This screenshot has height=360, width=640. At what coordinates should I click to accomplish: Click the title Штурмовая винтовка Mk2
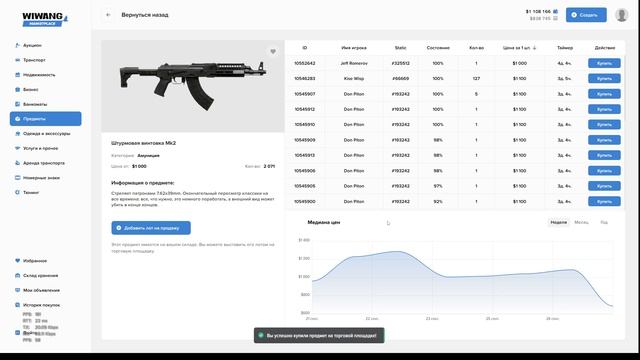pyautogui.click(x=144, y=143)
